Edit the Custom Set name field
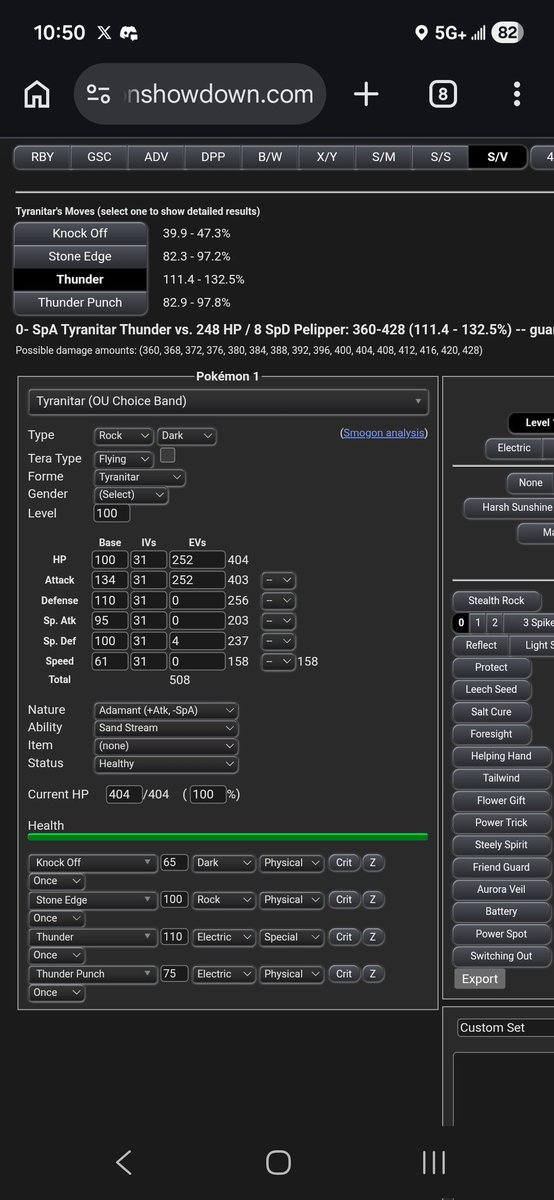554x1200 pixels. coord(504,1028)
